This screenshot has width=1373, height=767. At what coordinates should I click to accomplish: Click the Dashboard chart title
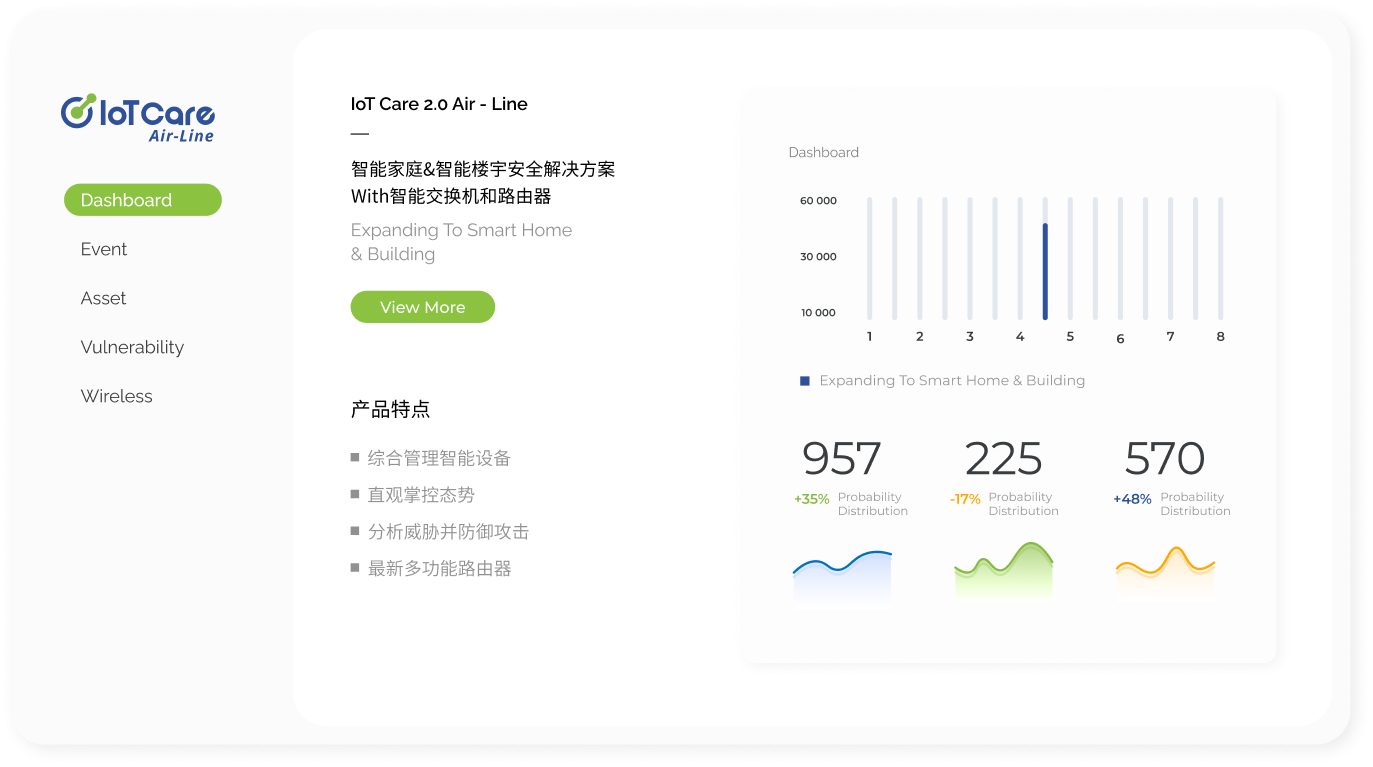(x=824, y=152)
